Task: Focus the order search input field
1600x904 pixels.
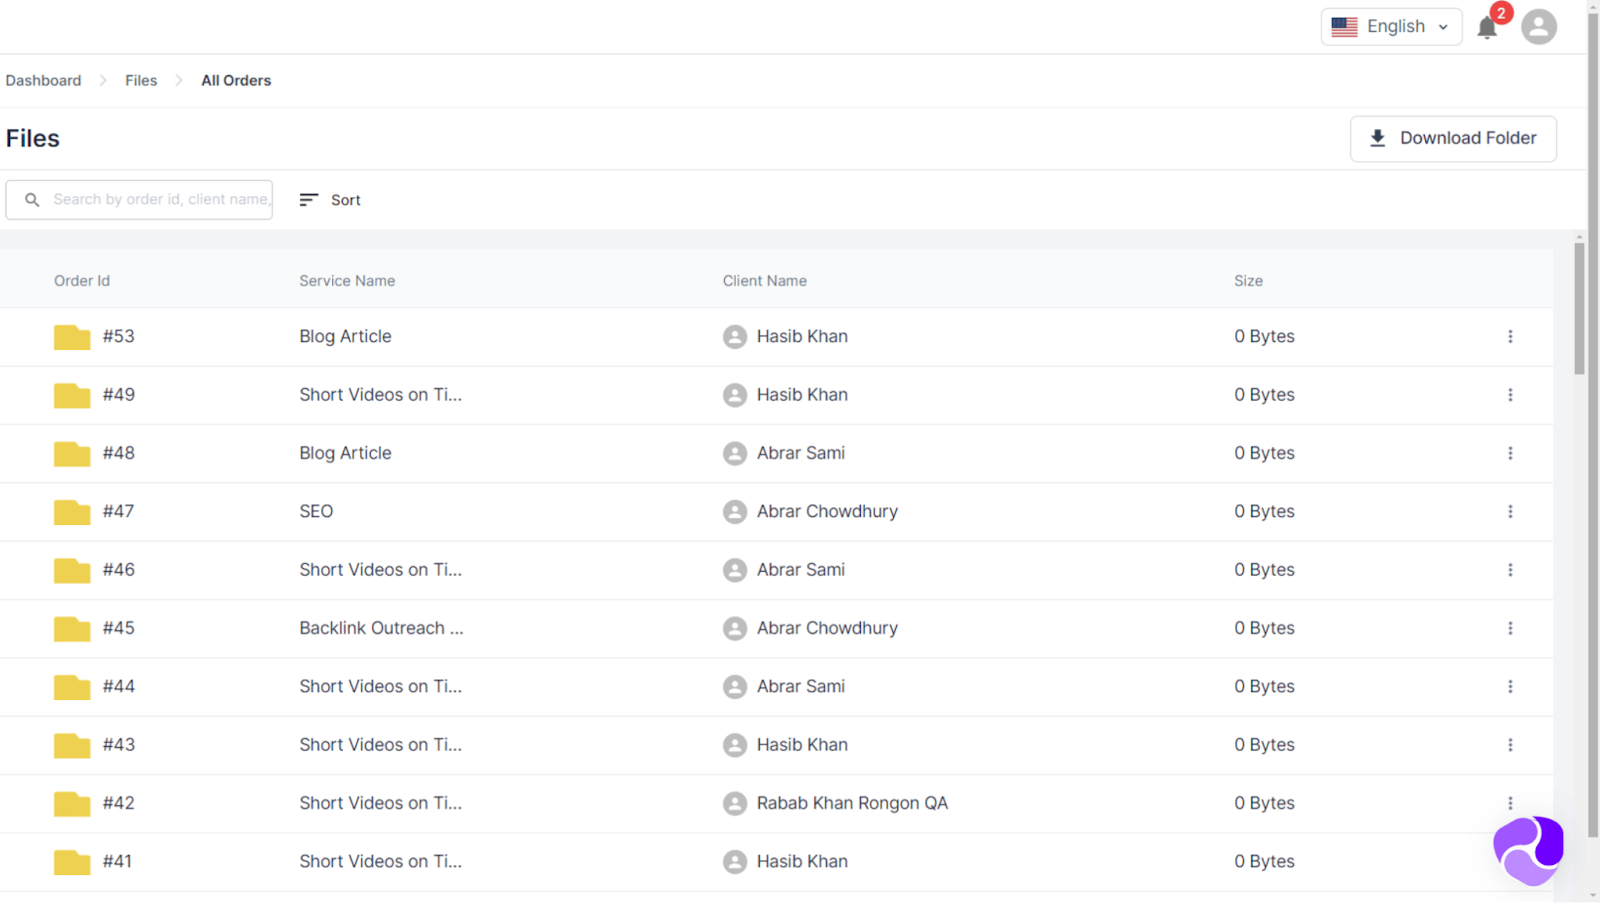Action: [x=160, y=200]
